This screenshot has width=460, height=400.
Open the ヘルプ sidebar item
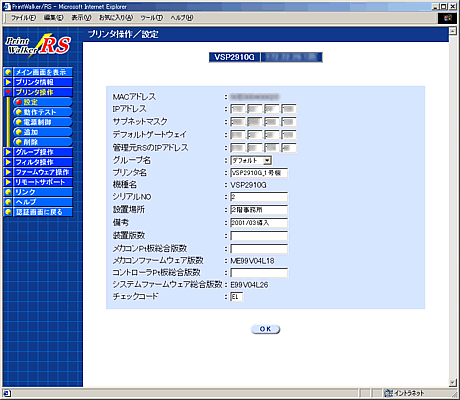click(43, 202)
